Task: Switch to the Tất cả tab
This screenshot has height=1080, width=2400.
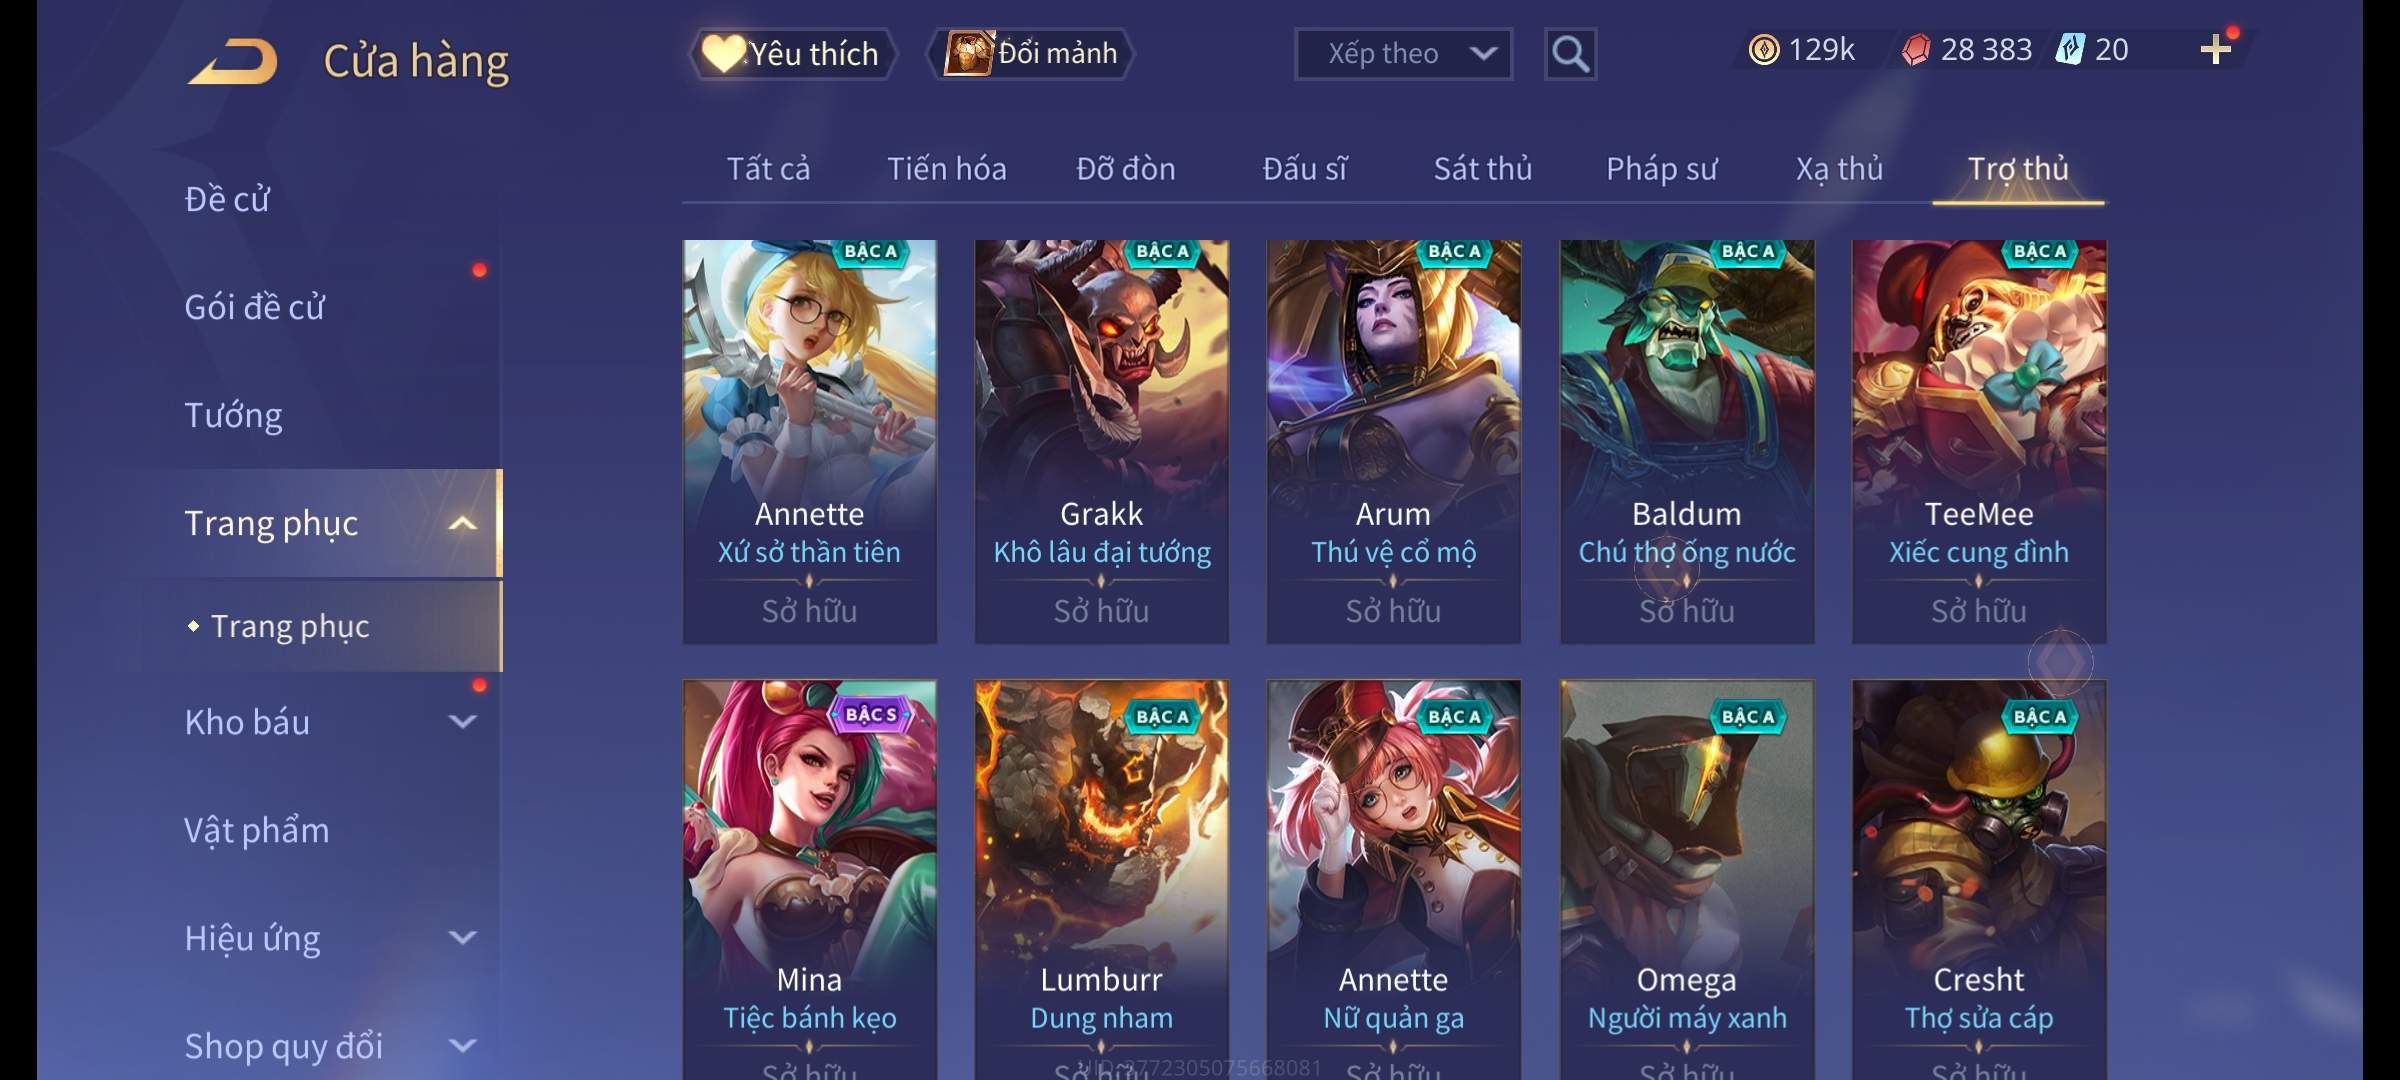Action: [x=768, y=169]
